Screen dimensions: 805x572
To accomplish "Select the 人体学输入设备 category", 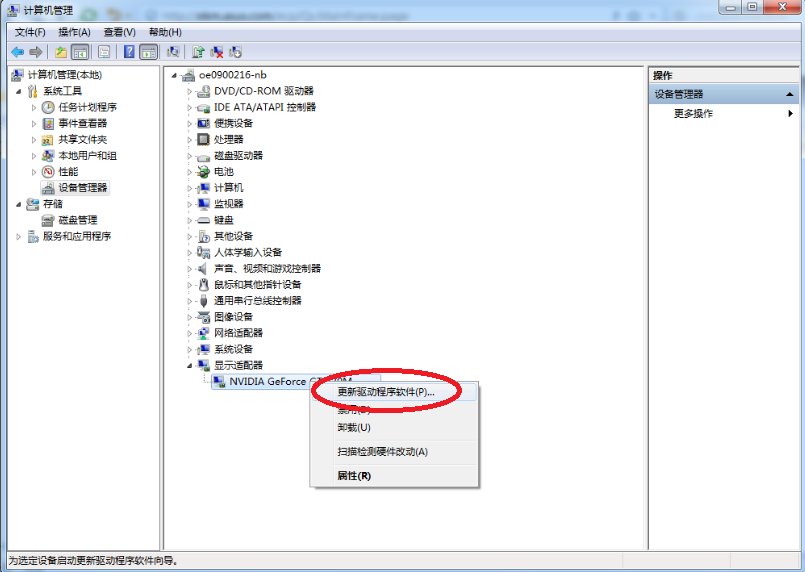I will [248, 252].
